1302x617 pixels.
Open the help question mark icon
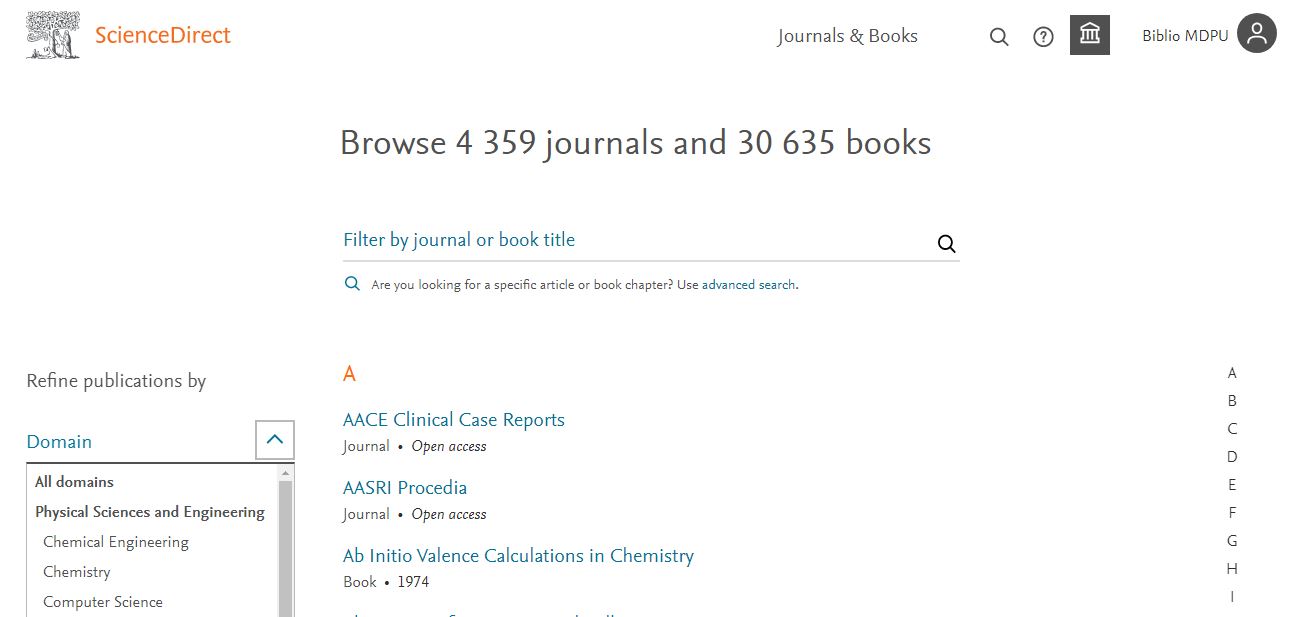tap(1043, 37)
